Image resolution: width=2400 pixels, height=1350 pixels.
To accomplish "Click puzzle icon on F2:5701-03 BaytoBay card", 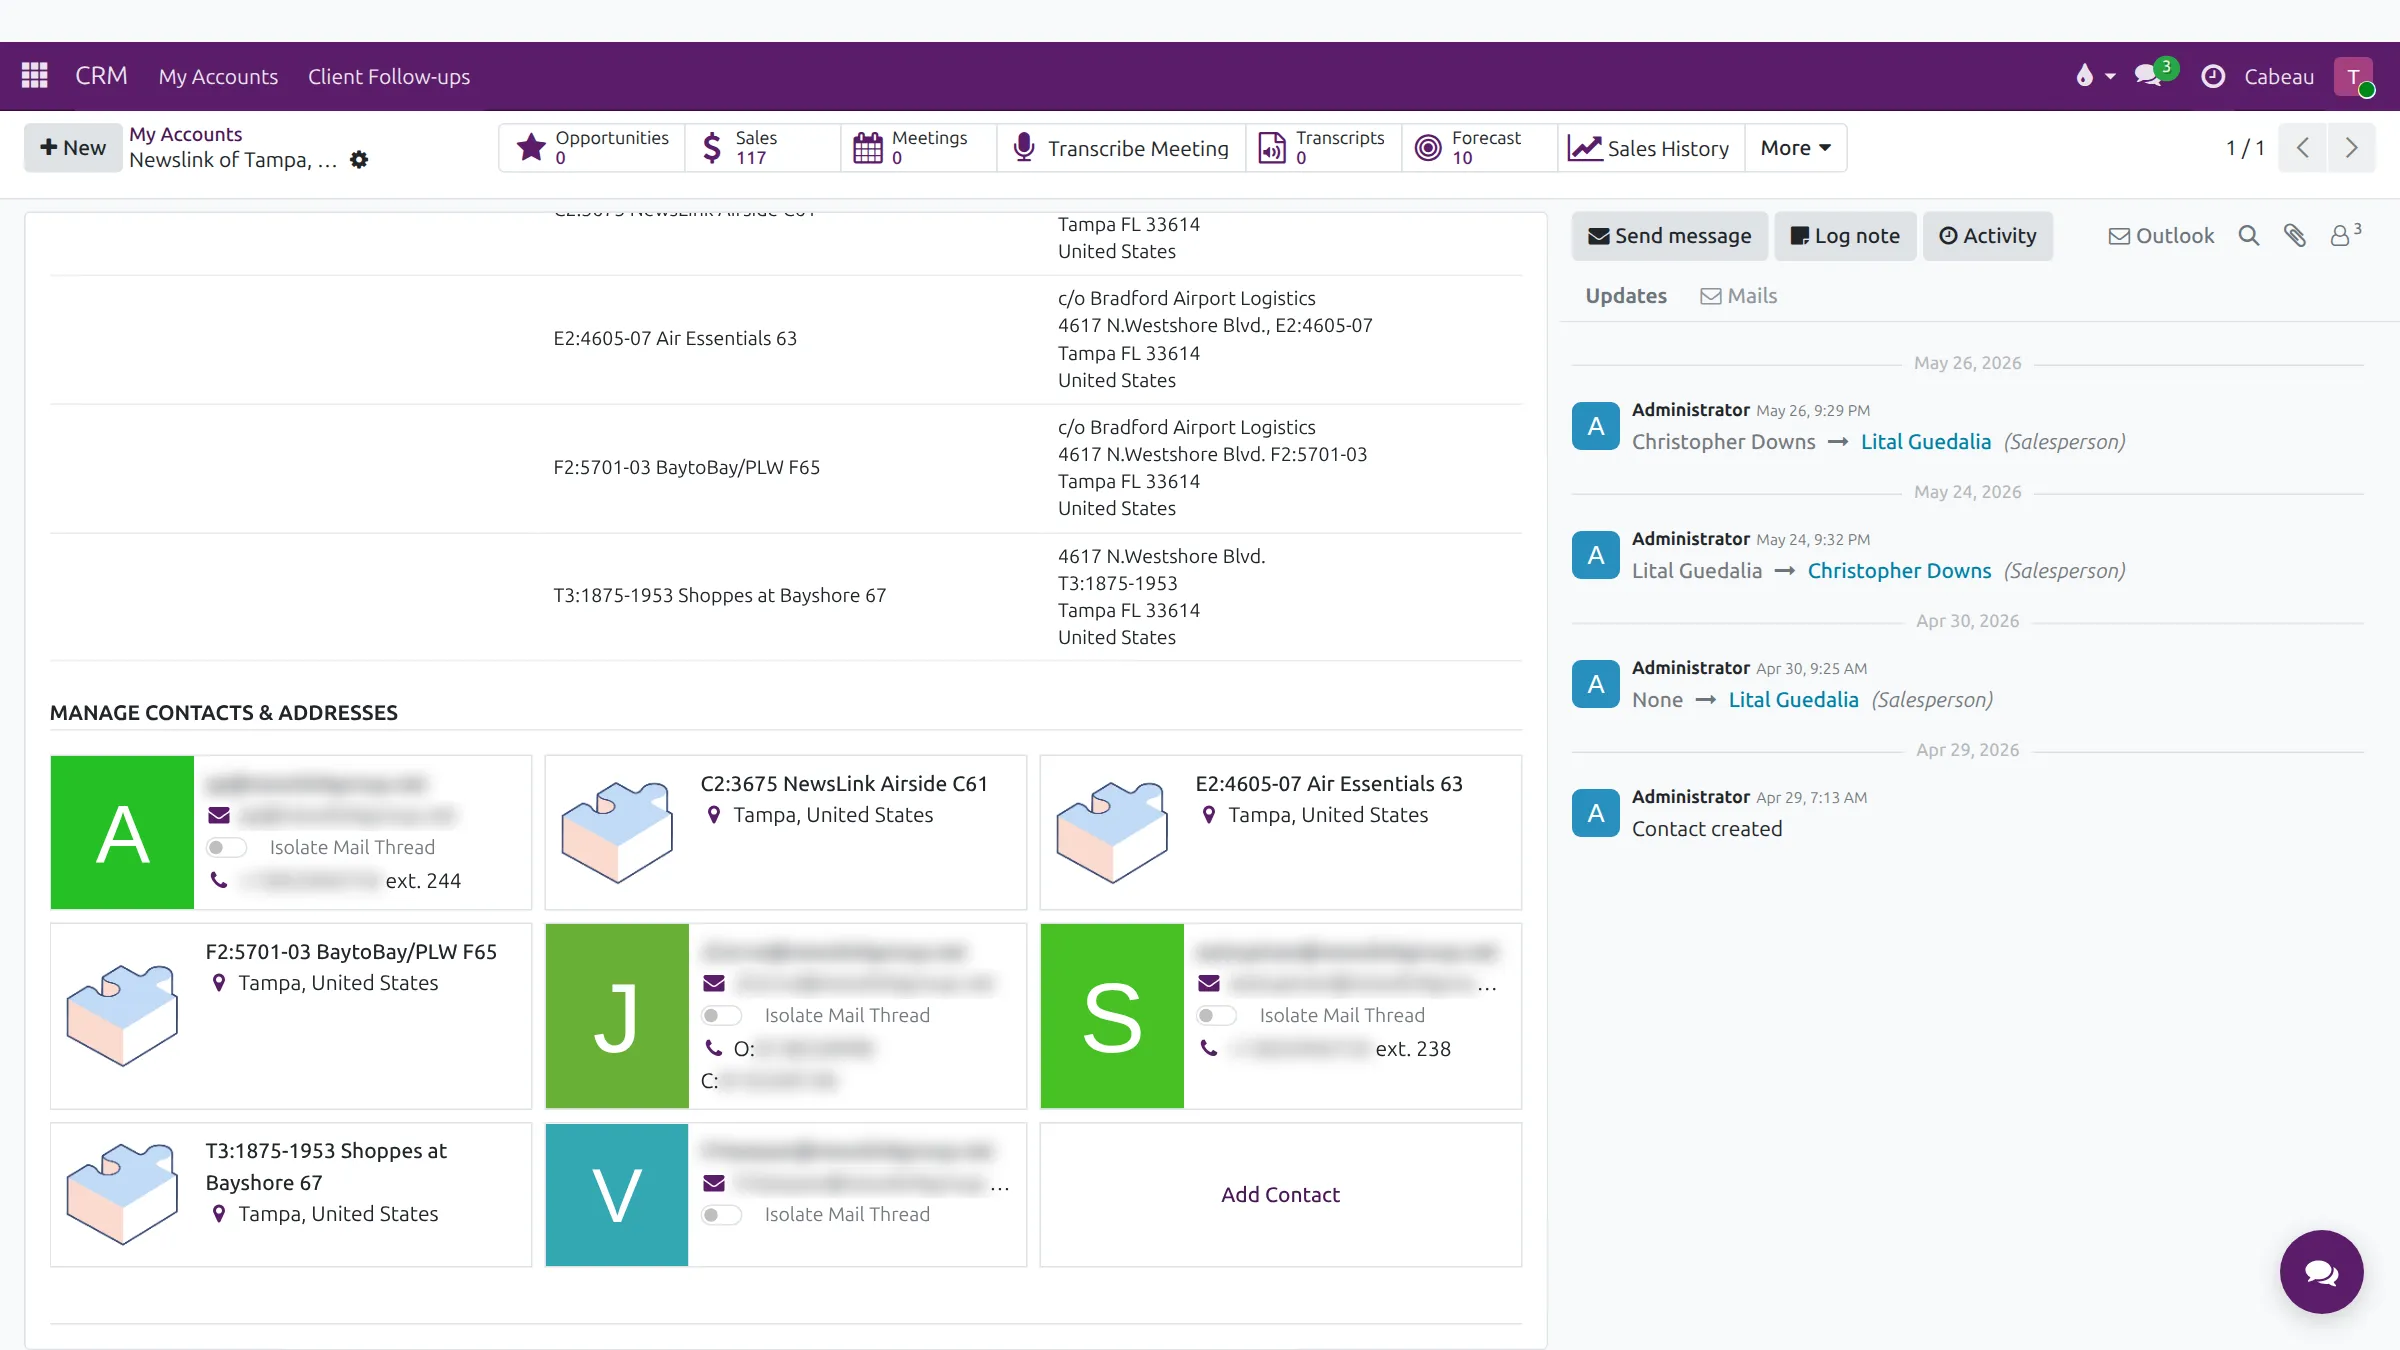I will [x=122, y=1015].
